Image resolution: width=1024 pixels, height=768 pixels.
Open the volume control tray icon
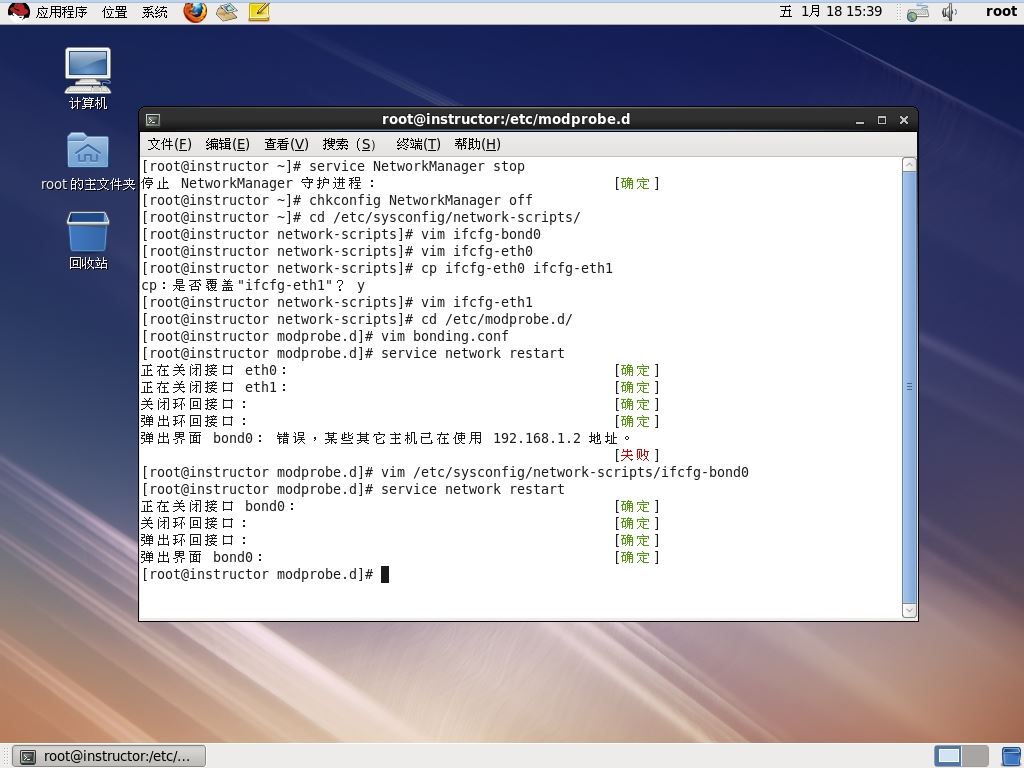pos(949,12)
